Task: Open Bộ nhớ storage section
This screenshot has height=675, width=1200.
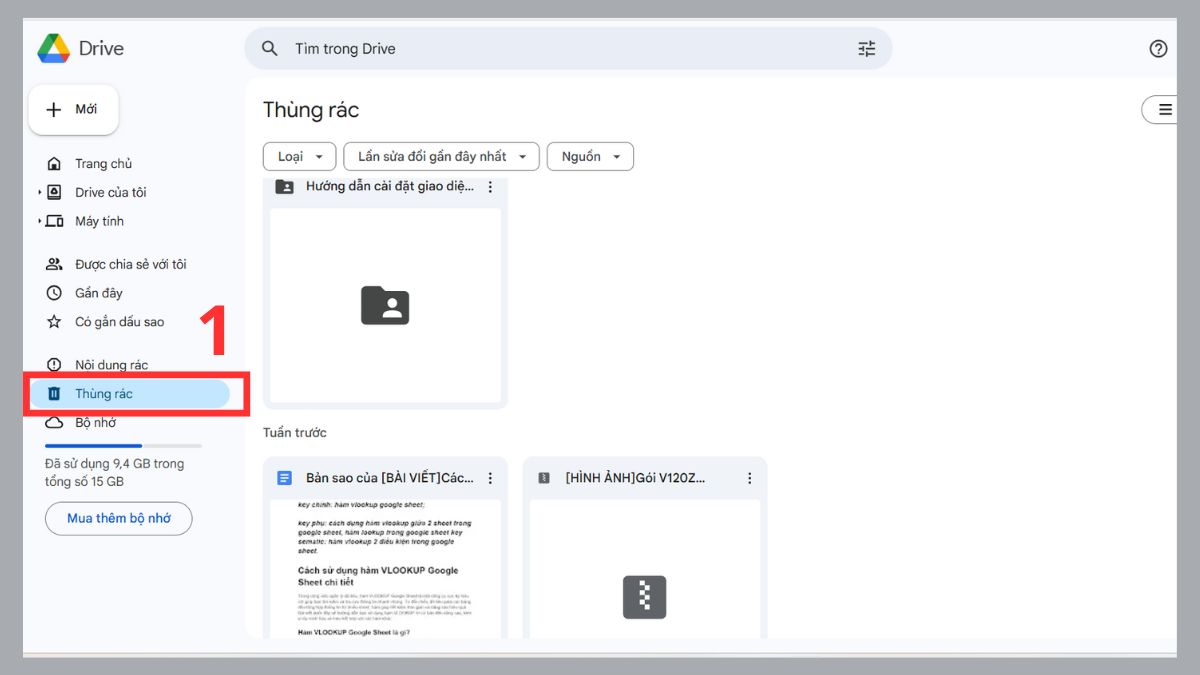Action: [95, 423]
